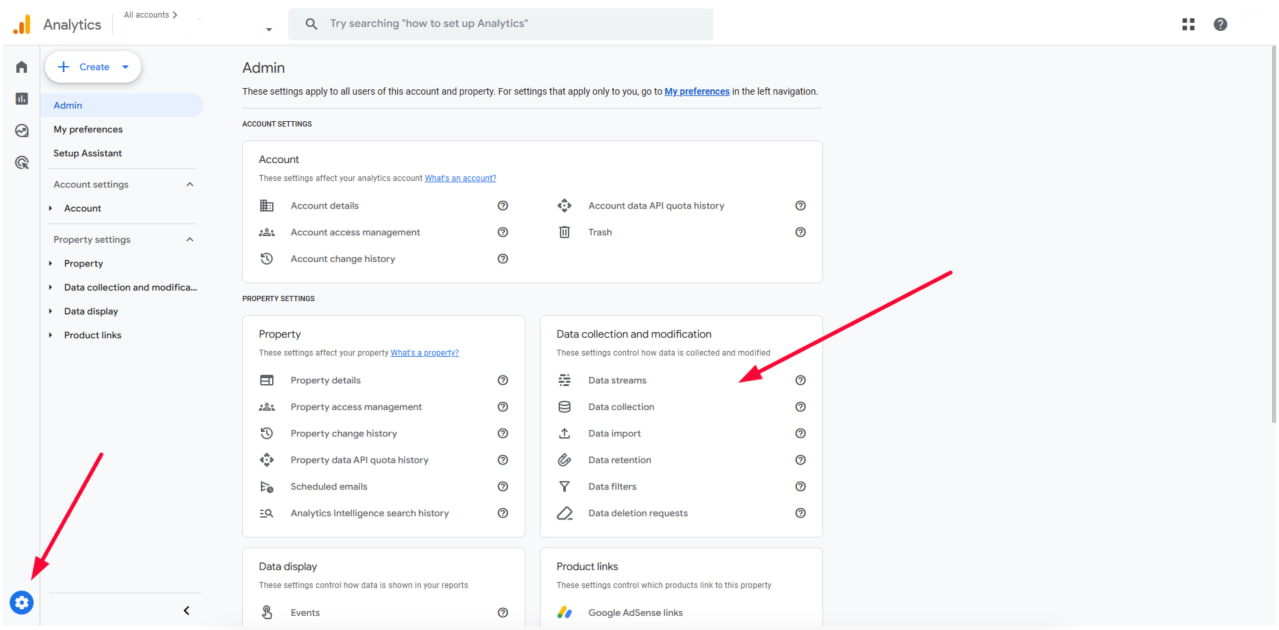The width and height of the screenshot is (1279, 630).
Task: Open Property details settings
Action: point(326,380)
